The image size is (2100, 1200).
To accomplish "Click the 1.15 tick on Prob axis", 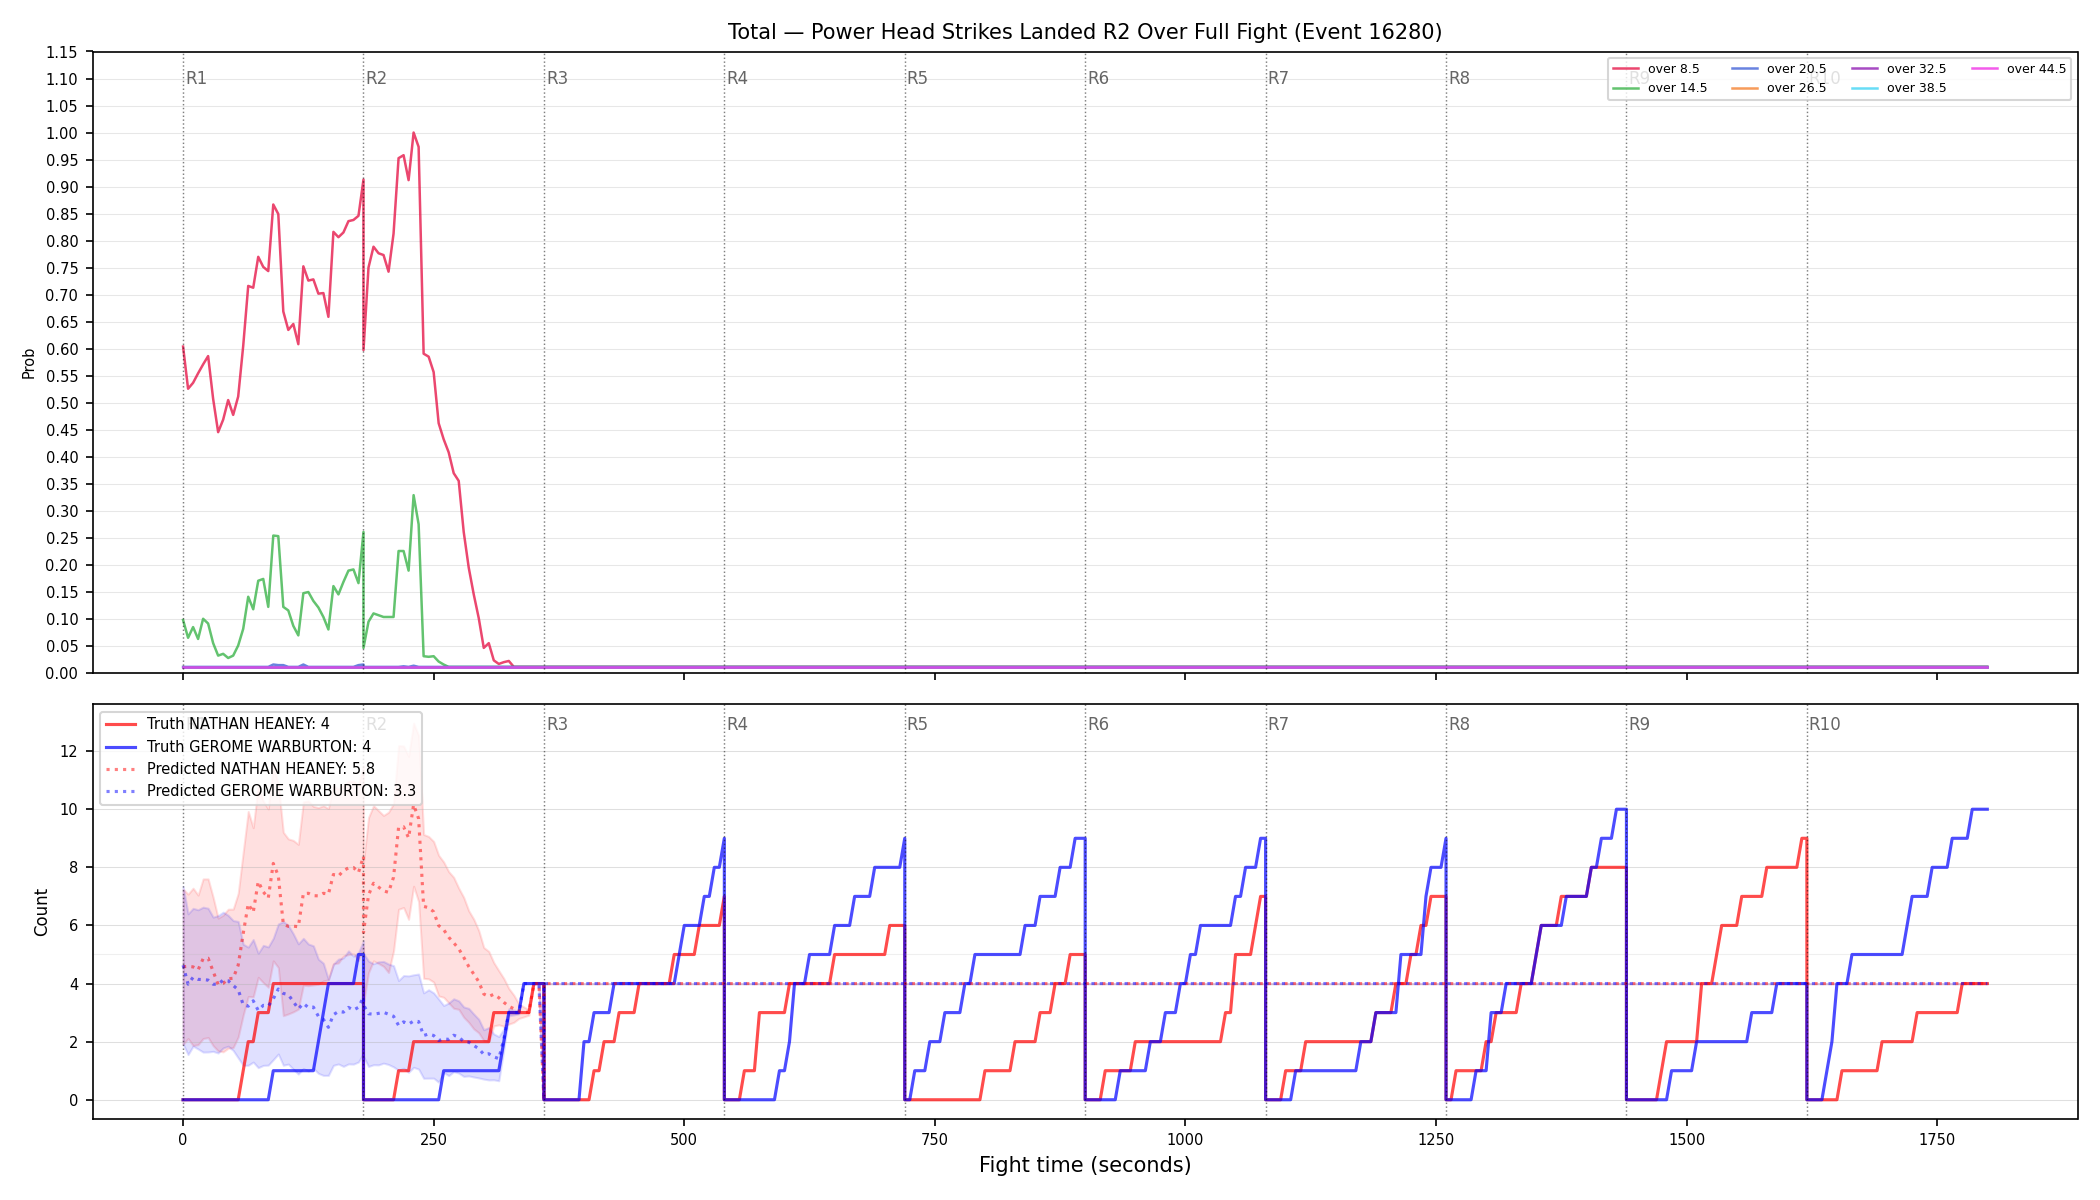I will click(62, 52).
